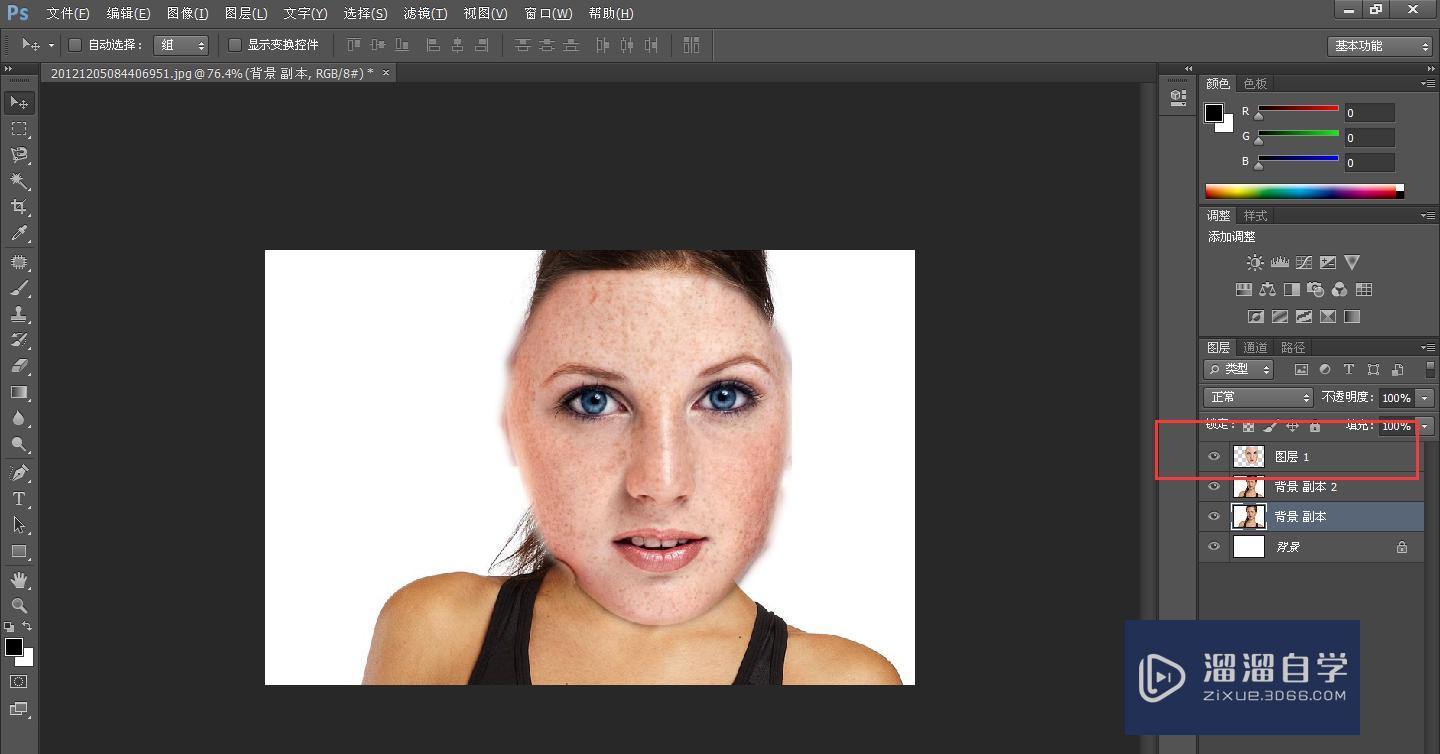The image size is (1440, 754).
Task: Add an Exposure adjustment
Action: pos(1327,262)
